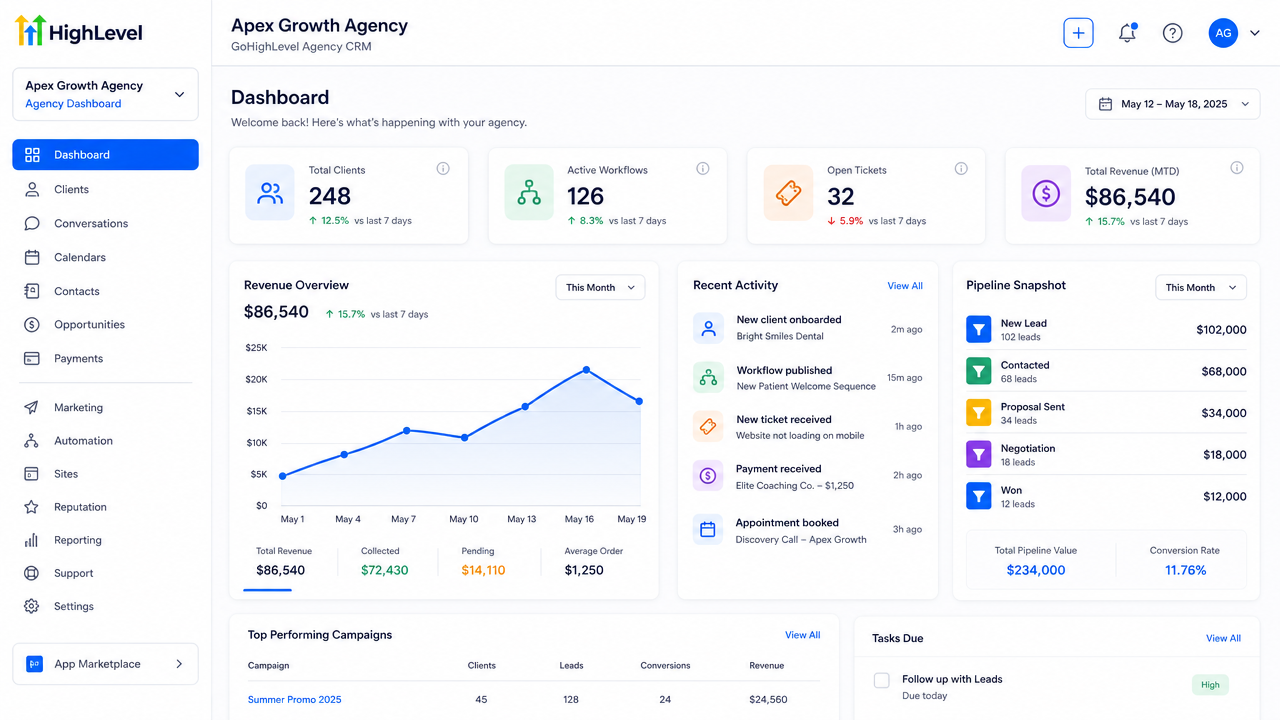Open the notifications bell
1280x720 pixels.
(1127, 33)
